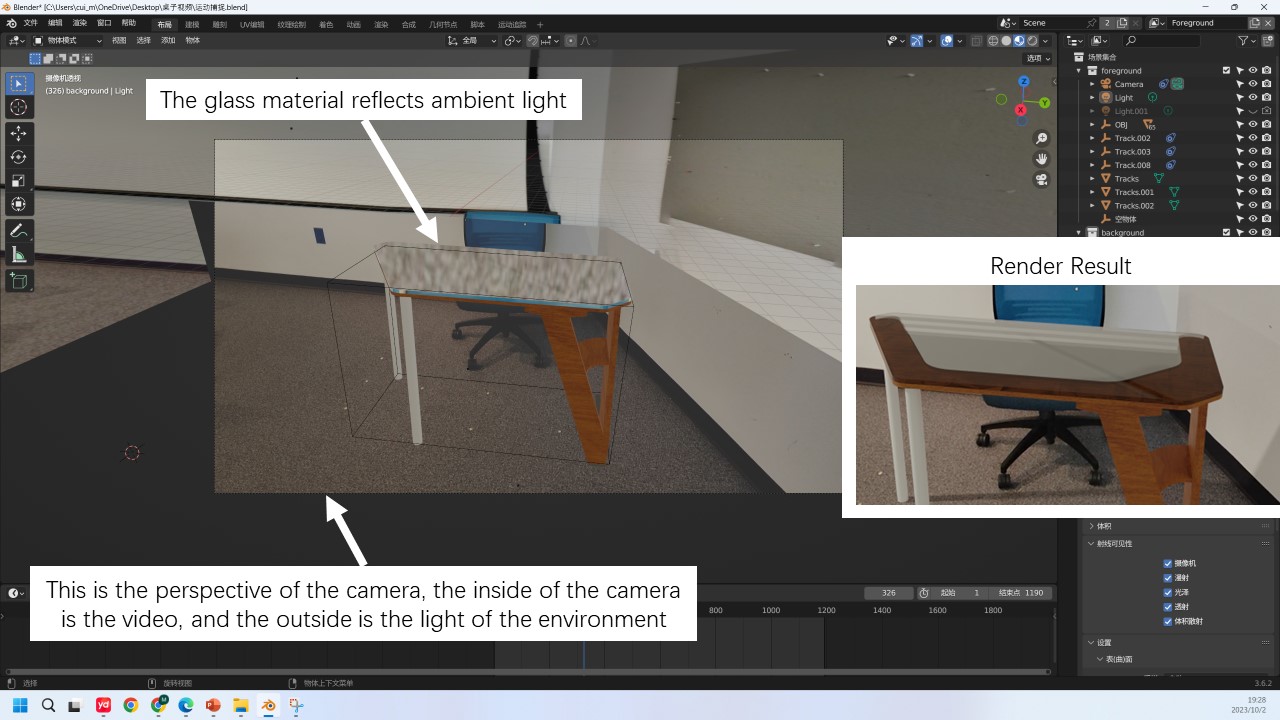
Task: Toggle proportional editing button
Action: tap(571, 41)
